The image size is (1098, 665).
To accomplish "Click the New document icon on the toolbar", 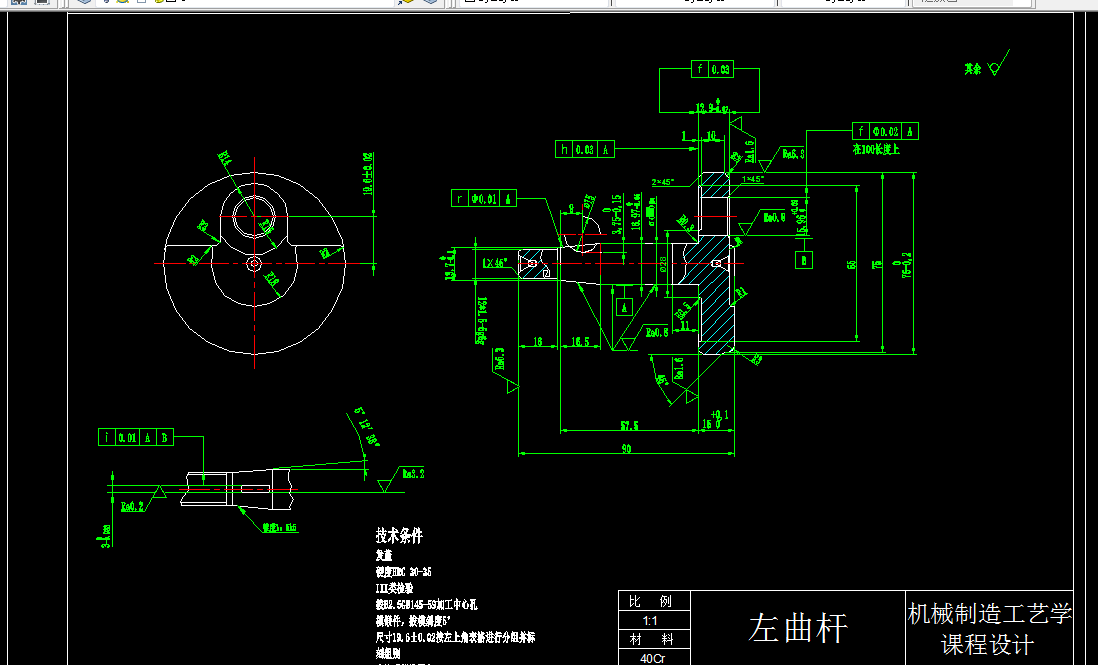I will point(17,4).
